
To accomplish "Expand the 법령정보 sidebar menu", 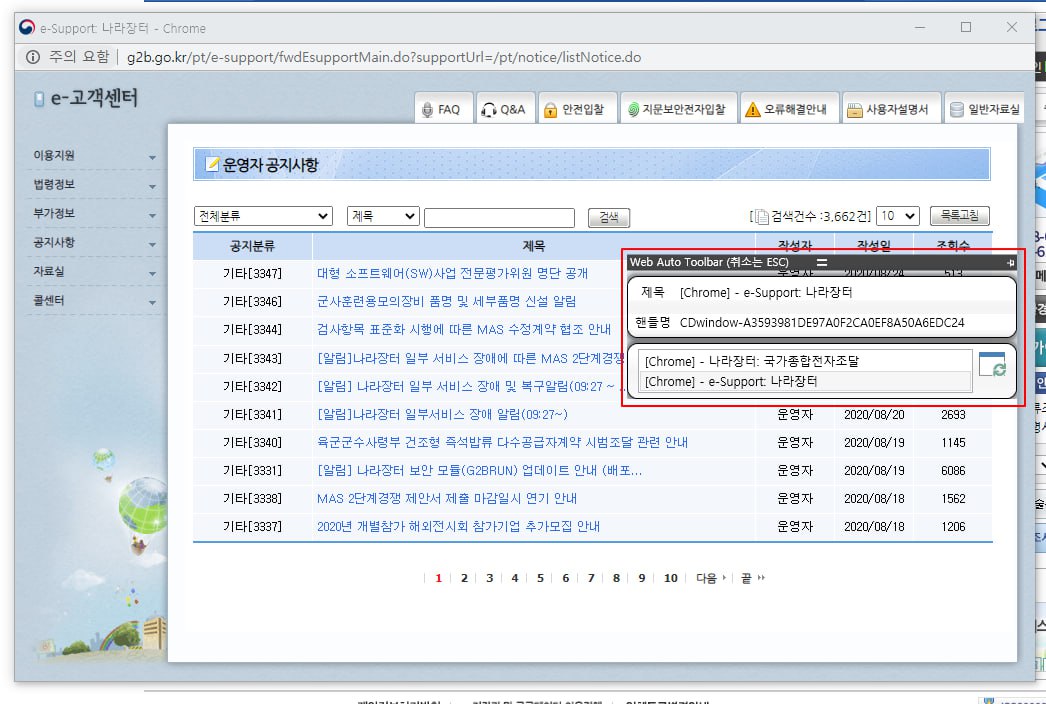I will tap(94, 185).
